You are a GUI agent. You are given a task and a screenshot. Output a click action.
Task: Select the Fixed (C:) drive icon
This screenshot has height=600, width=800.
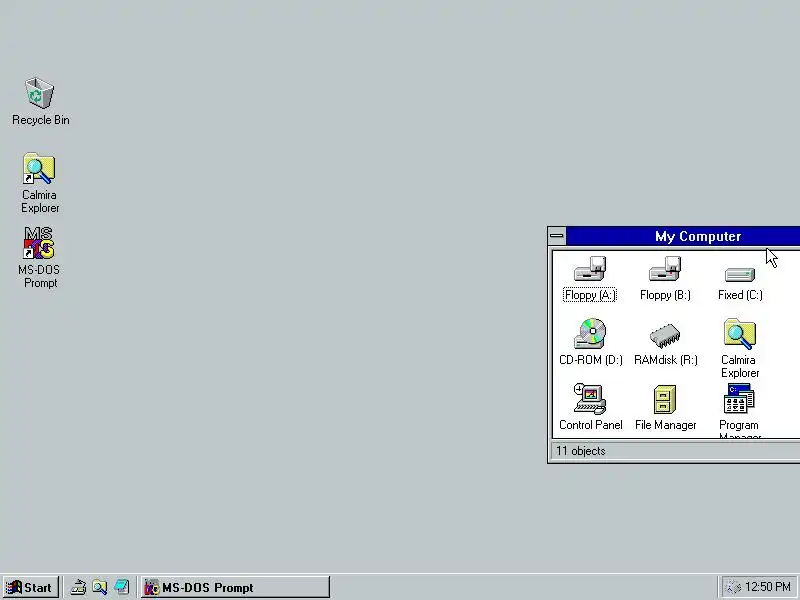[740, 274]
